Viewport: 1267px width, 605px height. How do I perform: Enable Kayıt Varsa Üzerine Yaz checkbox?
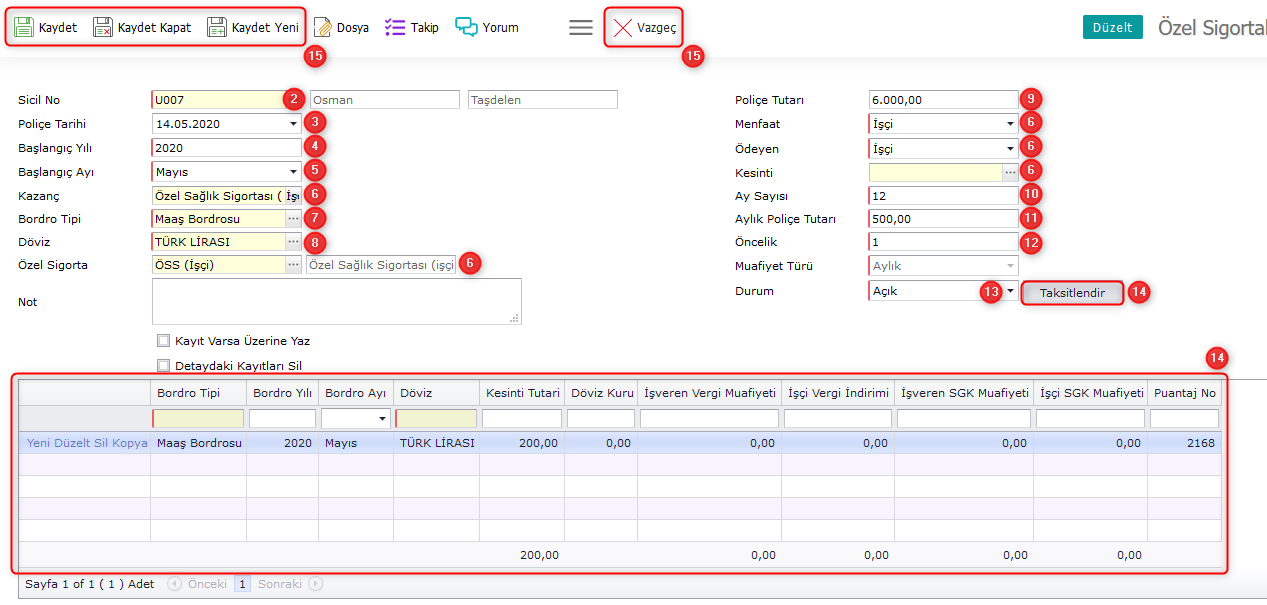click(x=164, y=341)
